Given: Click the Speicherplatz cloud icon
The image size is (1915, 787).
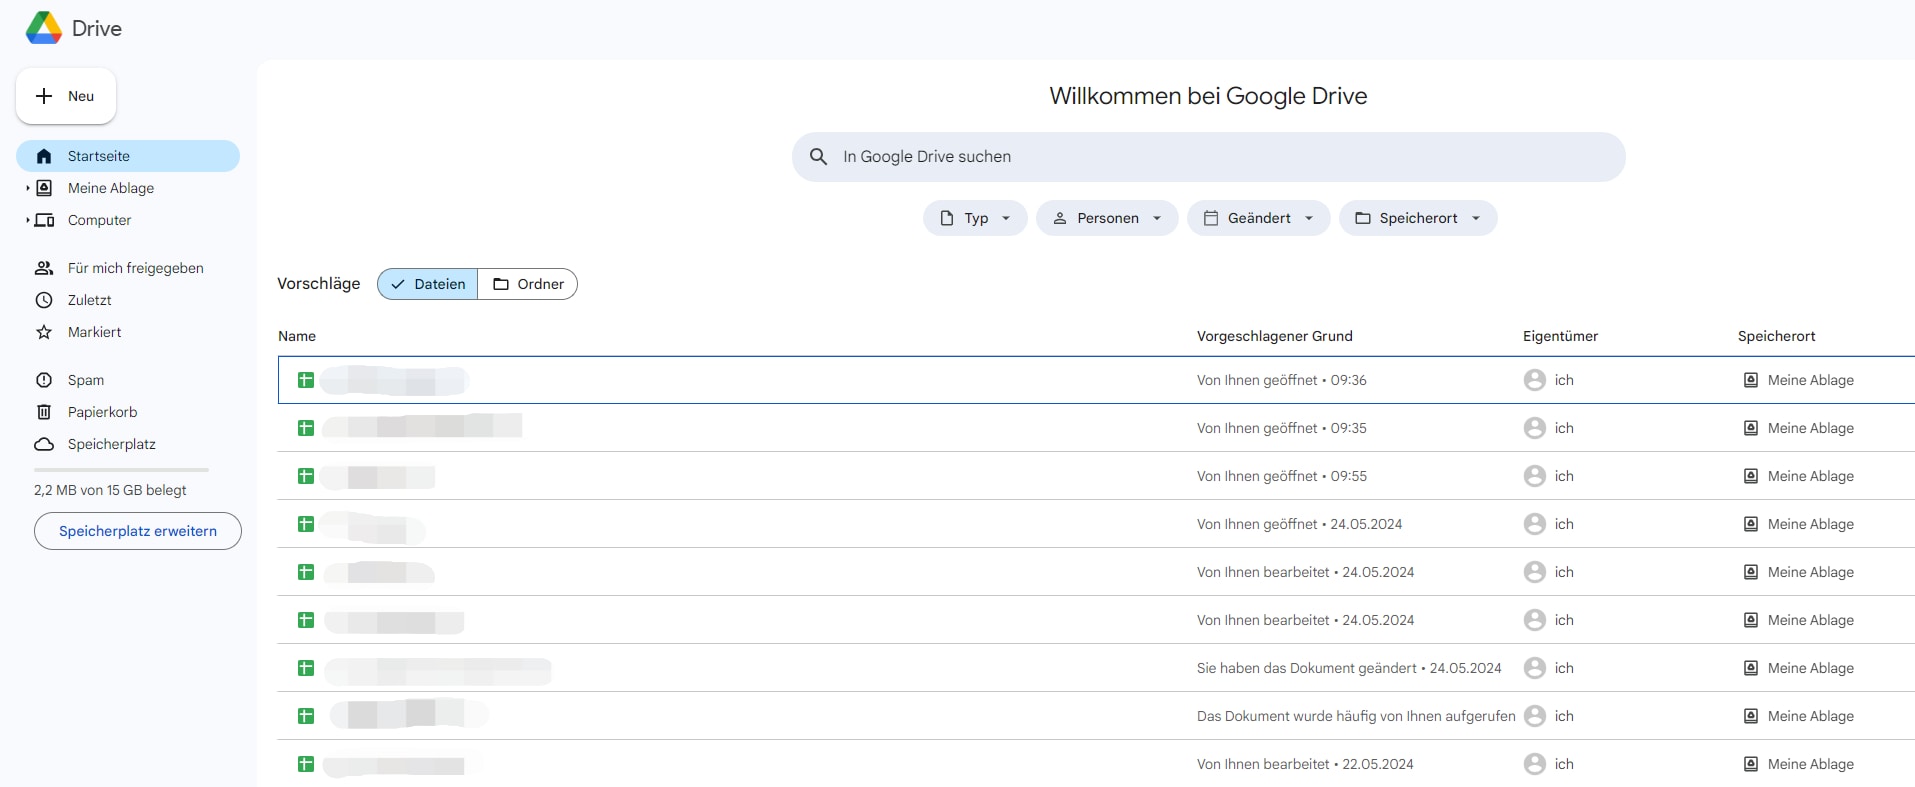Looking at the screenshot, I should point(44,444).
